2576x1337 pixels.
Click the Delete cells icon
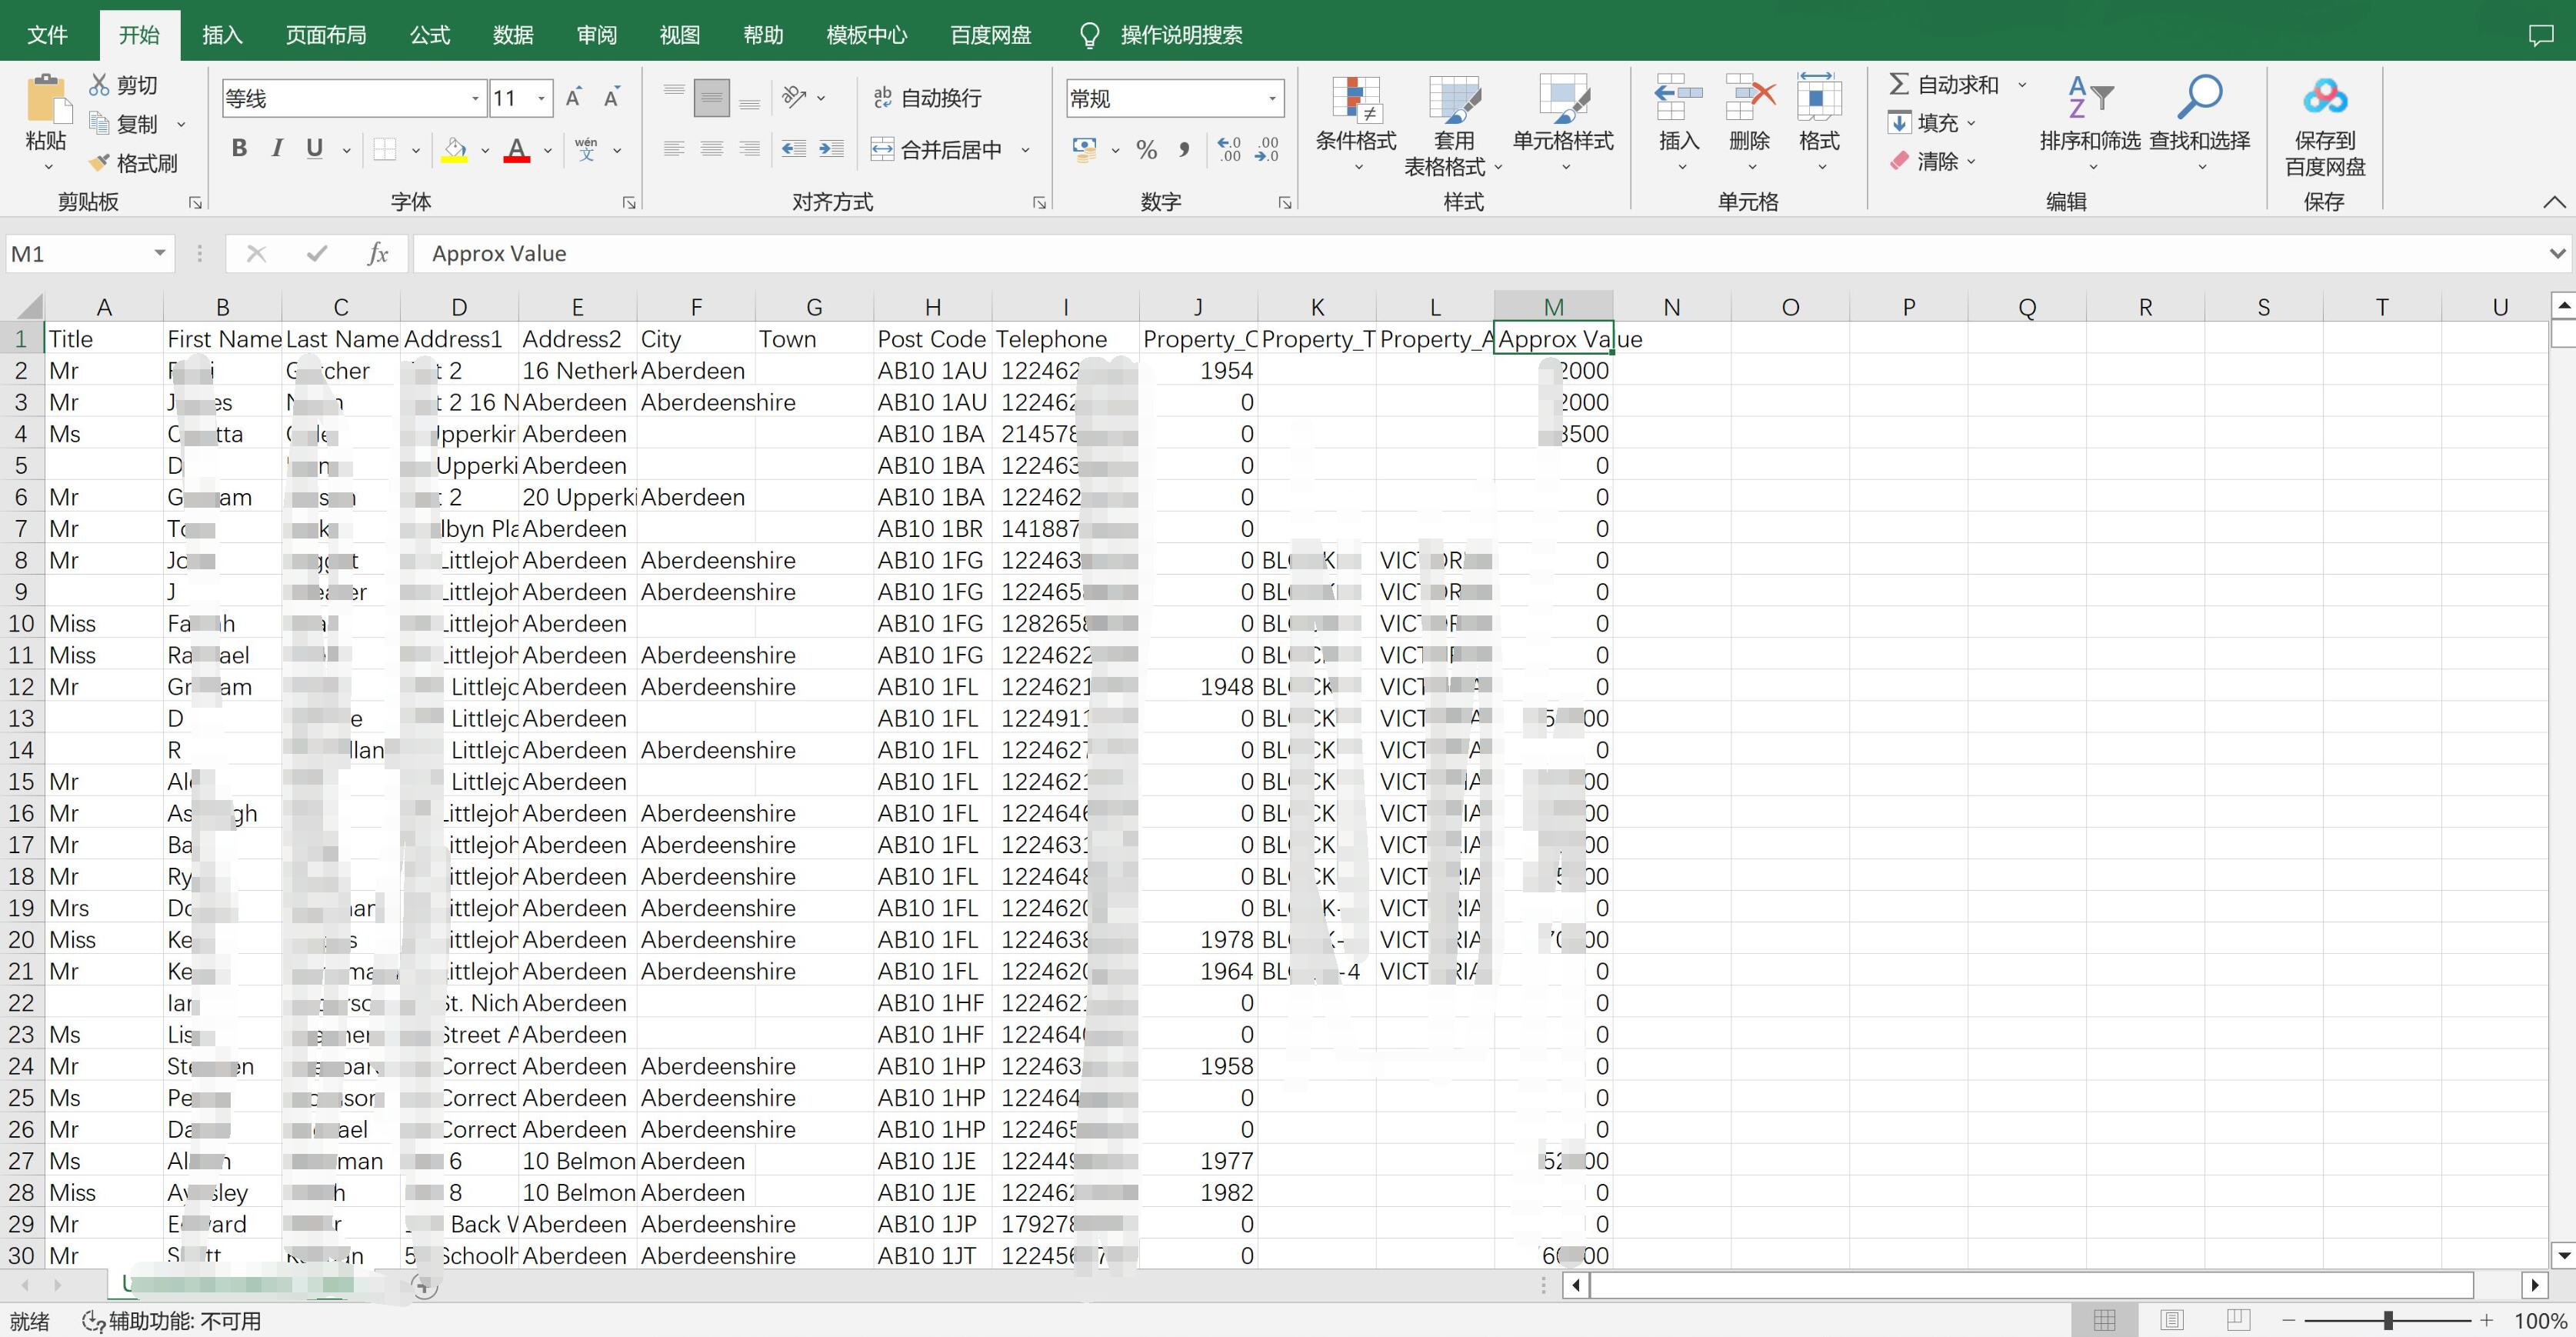(1750, 98)
